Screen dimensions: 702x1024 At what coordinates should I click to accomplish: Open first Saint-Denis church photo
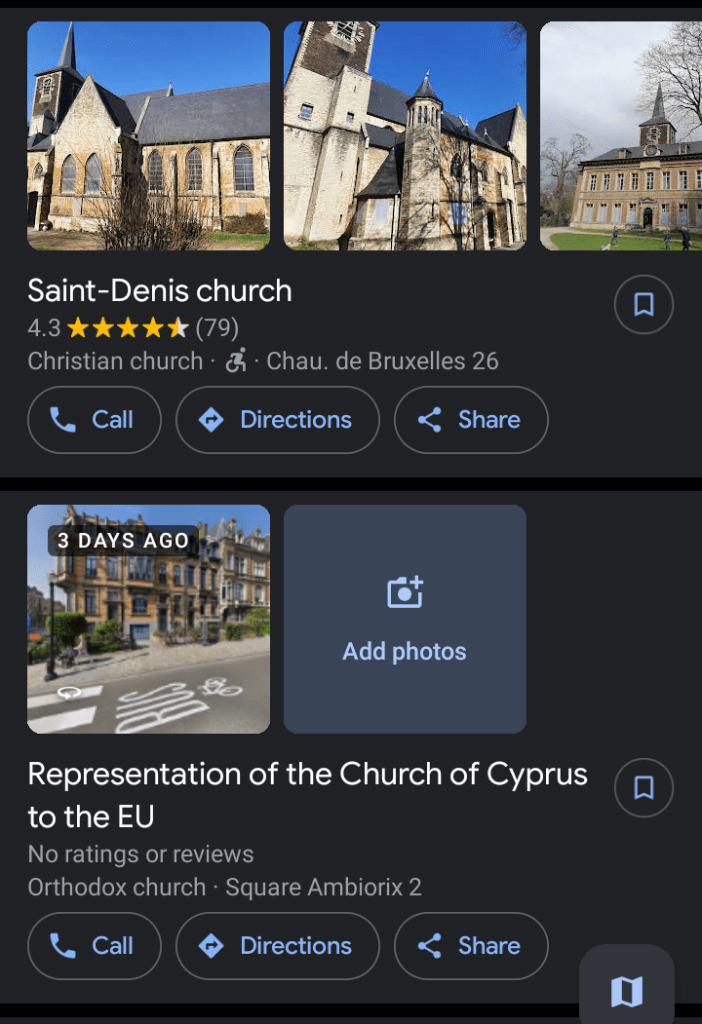(148, 136)
